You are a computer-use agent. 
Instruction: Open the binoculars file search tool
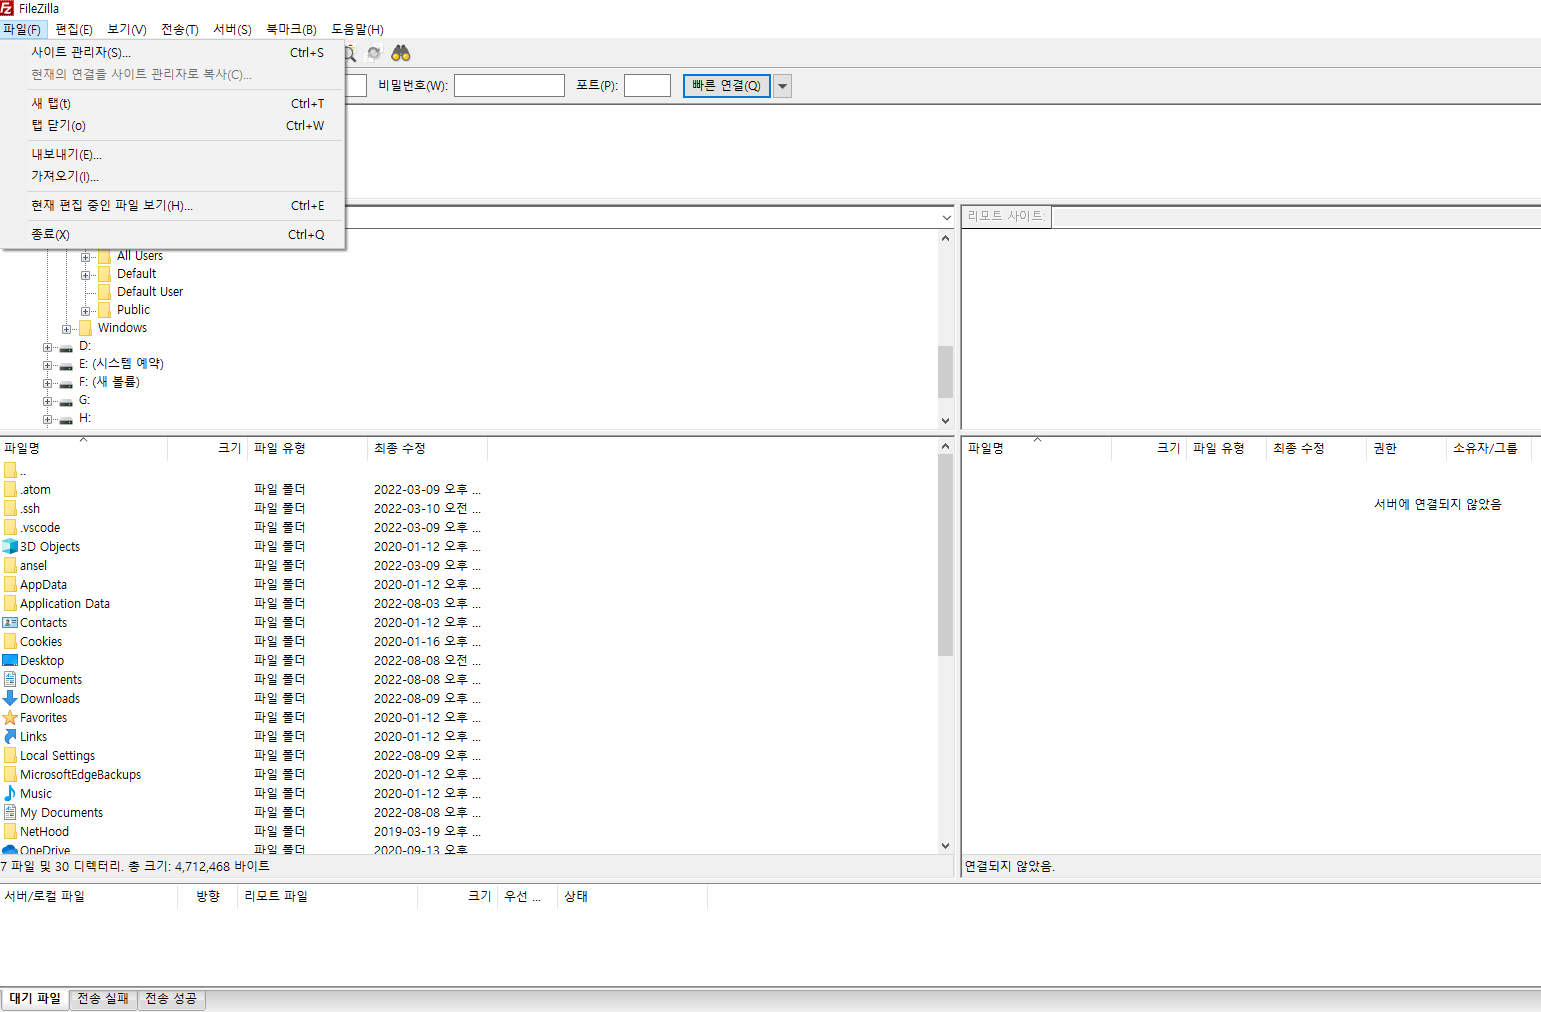click(401, 53)
